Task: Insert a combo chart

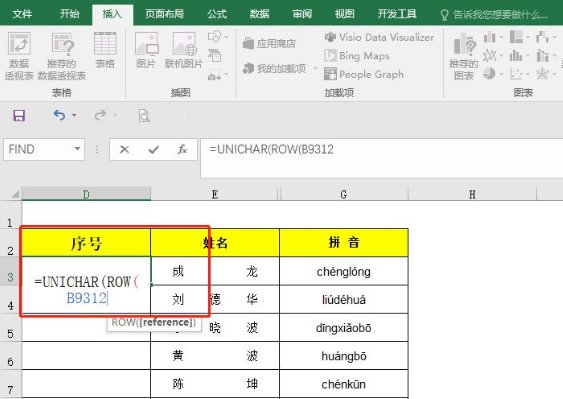Action: (x=542, y=56)
